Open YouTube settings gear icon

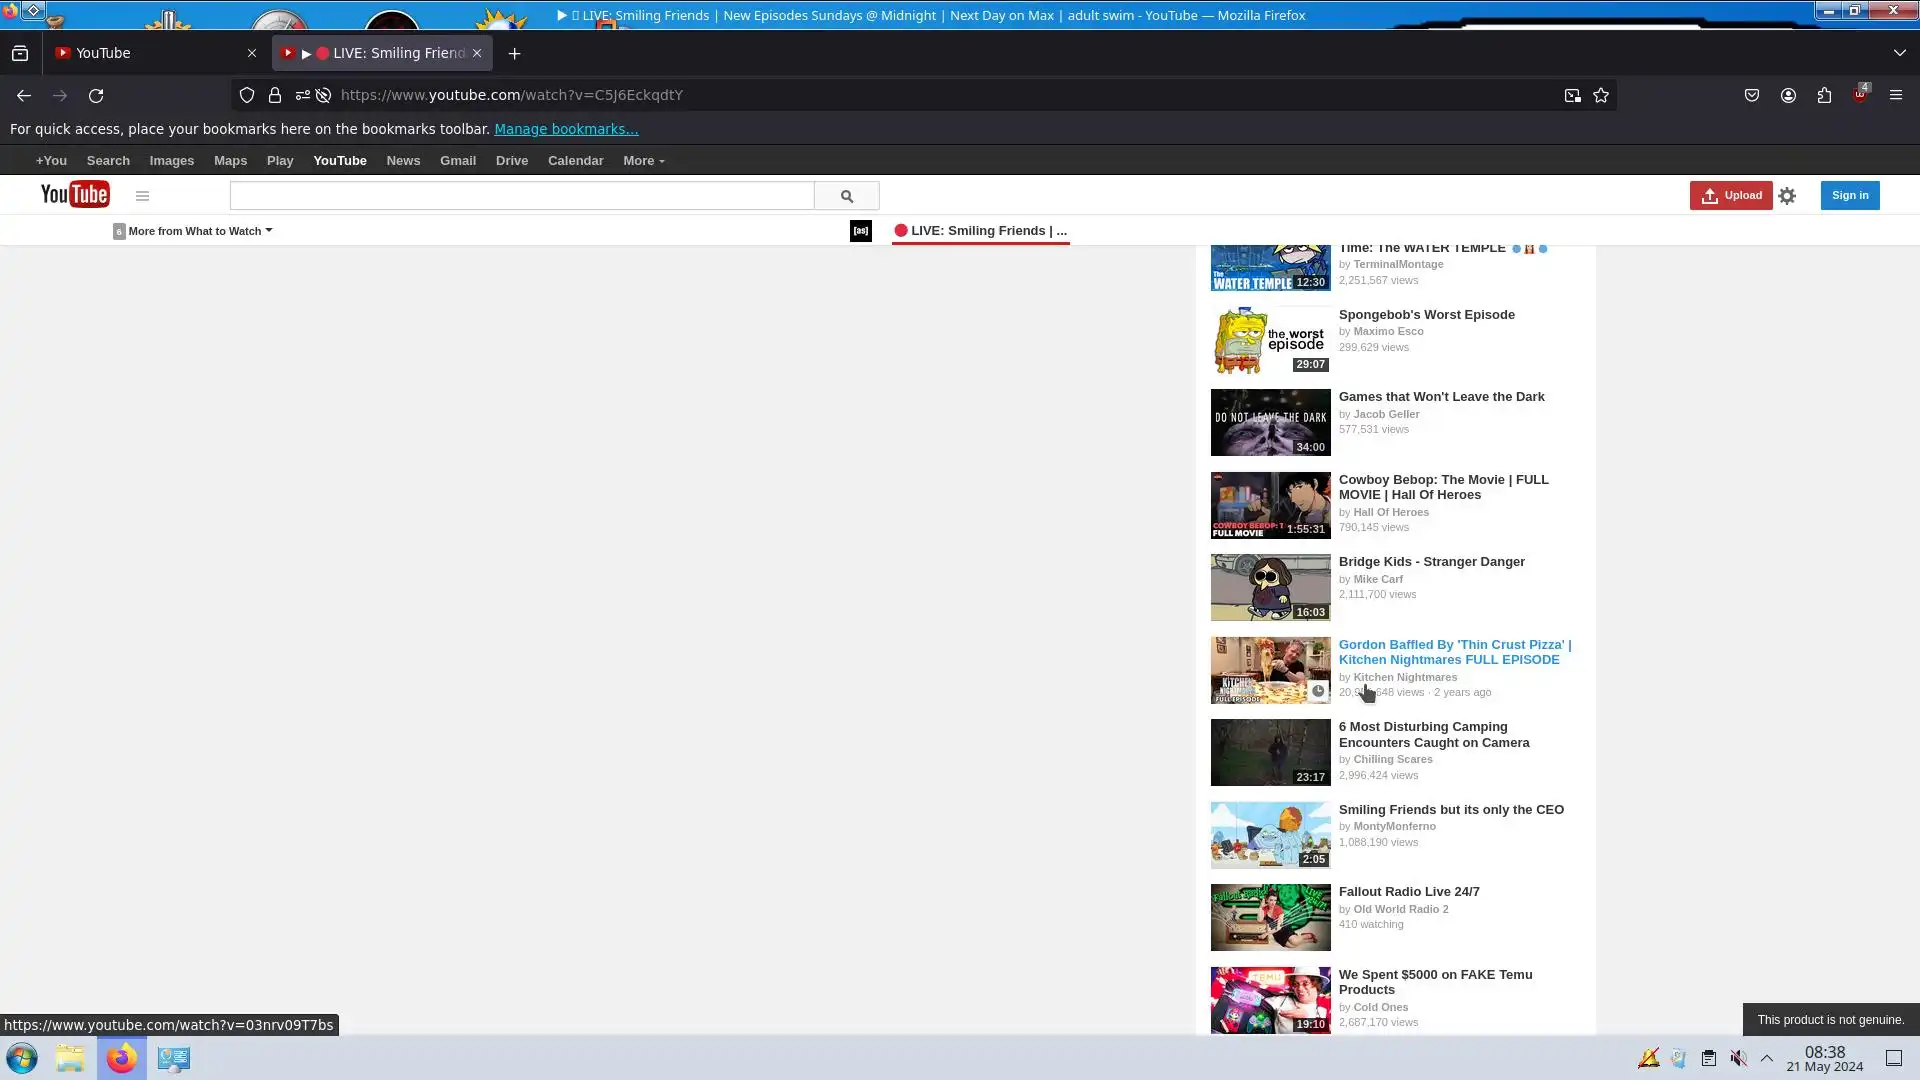coord(1787,196)
